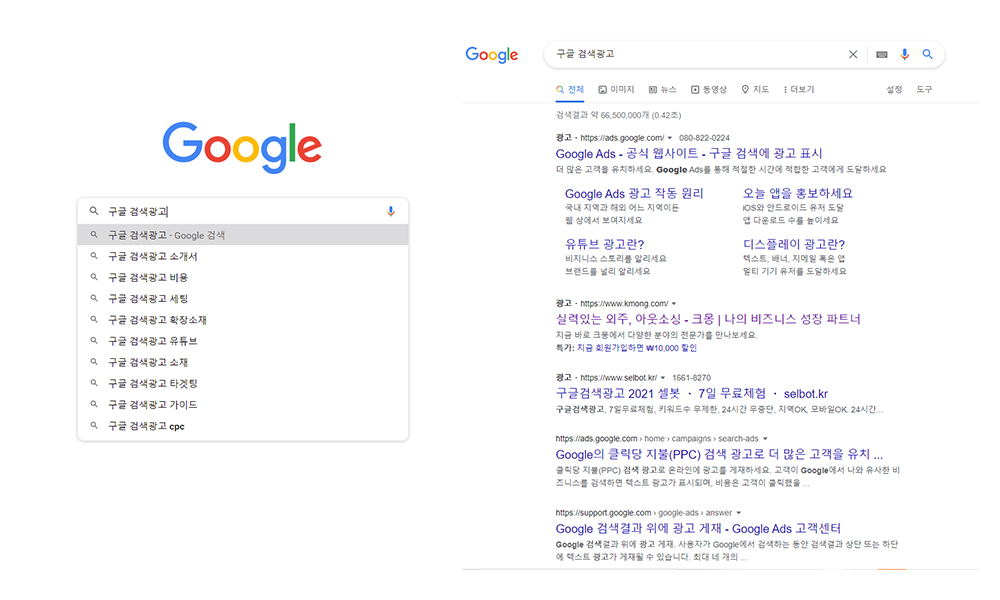Select suggestion '구글 검색광고 cpc'

click(243, 426)
